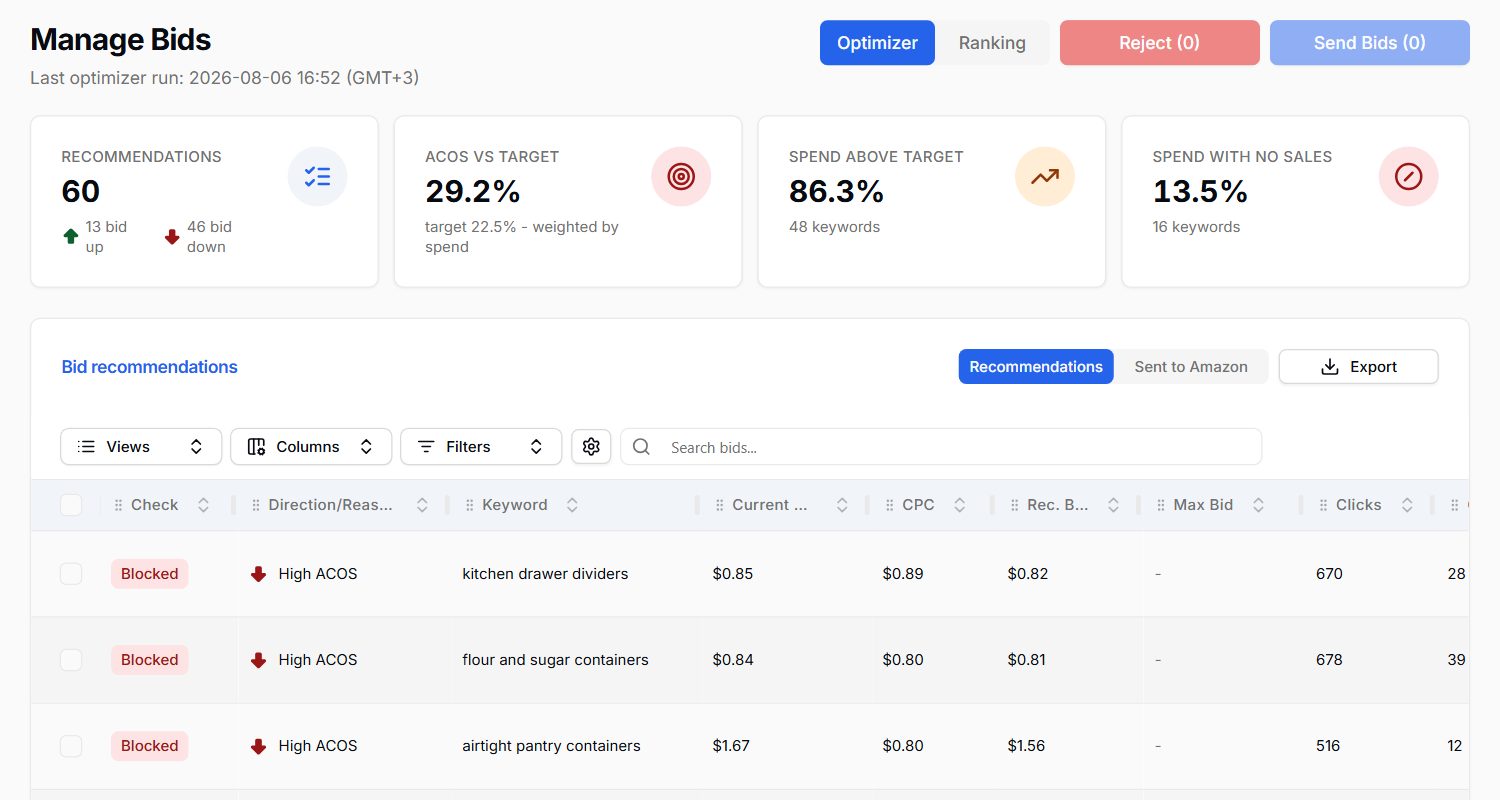The image size is (1500, 800).
Task: Click the drag handle on CPC column
Action: coord(889,505)
